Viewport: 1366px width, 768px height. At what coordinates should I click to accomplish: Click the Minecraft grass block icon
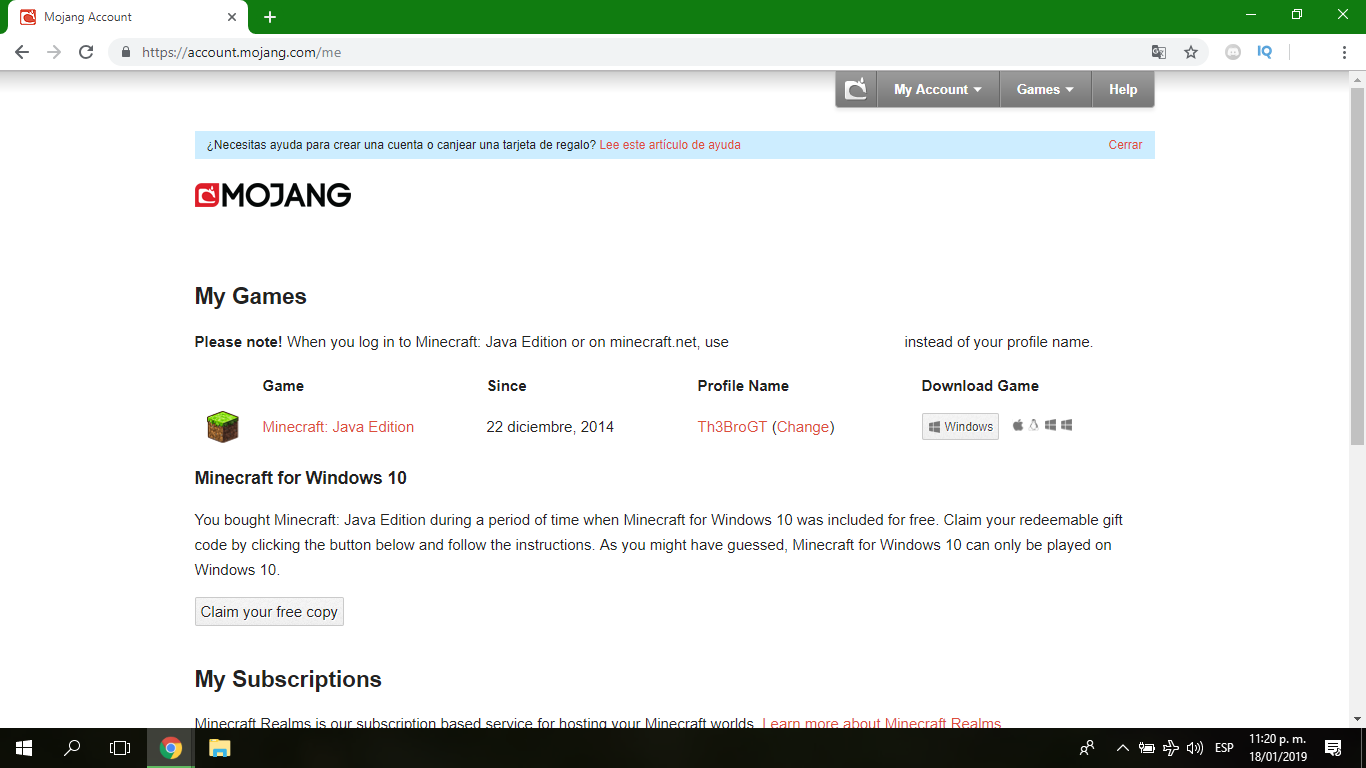[x=222, y=427]
